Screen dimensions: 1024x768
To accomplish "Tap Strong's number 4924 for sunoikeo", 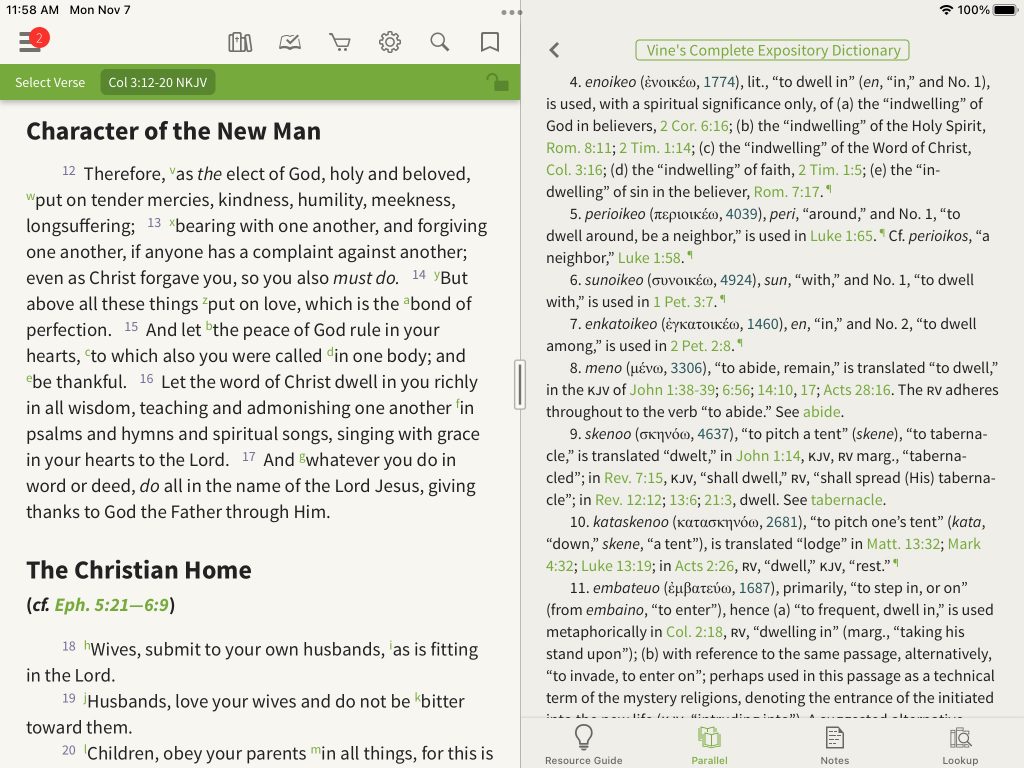I will 737,280.
